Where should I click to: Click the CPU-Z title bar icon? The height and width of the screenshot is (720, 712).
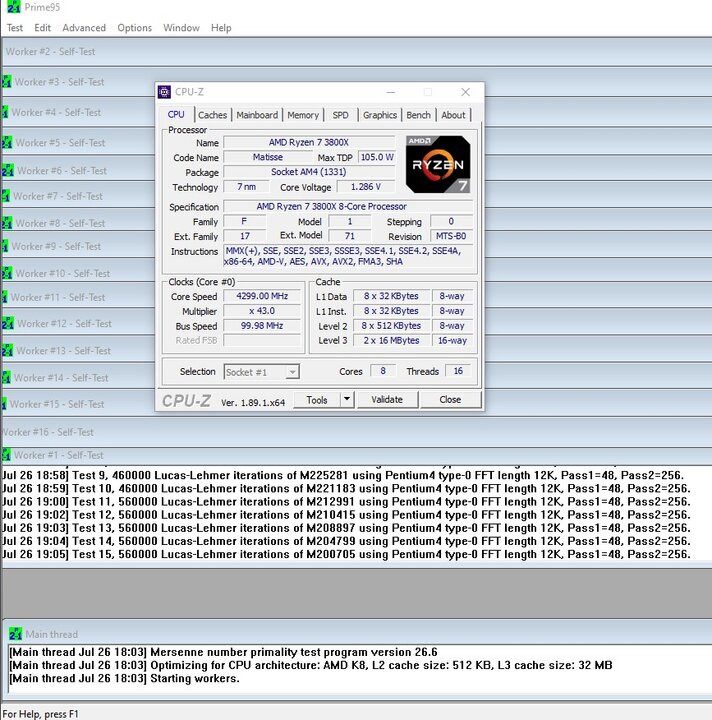click(x=164, y=92)
